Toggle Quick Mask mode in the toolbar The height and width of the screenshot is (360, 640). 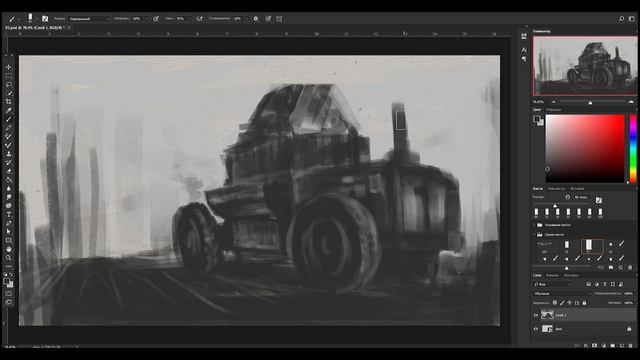(x=9, y=293)
